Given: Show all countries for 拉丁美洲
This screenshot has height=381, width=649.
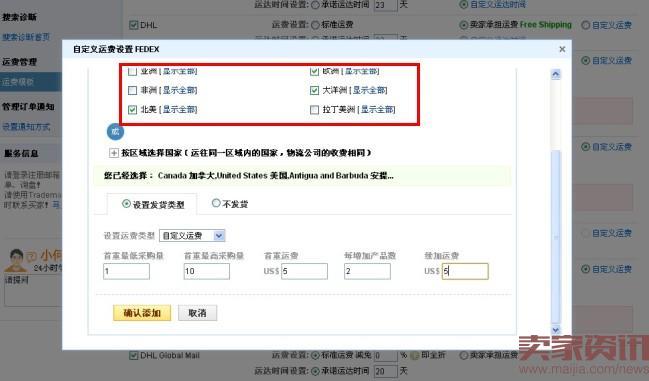Looking at the screenshot, I should (x=377, y=110).
